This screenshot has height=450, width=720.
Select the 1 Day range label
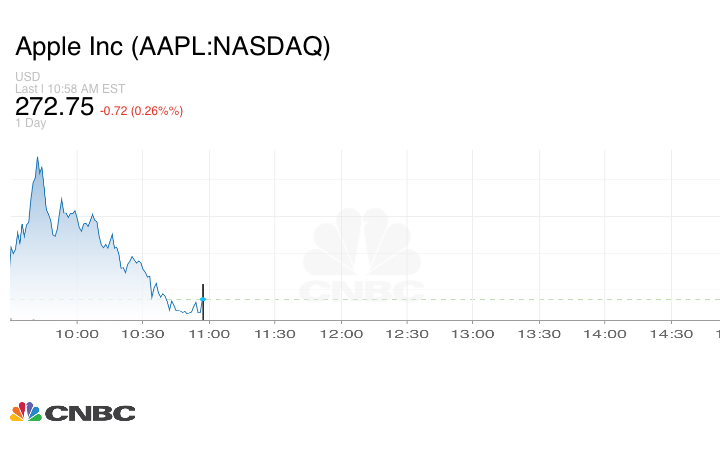31,123
